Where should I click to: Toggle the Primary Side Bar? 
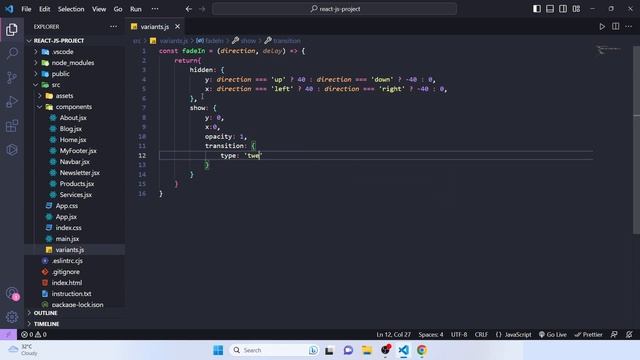[537, 9]
